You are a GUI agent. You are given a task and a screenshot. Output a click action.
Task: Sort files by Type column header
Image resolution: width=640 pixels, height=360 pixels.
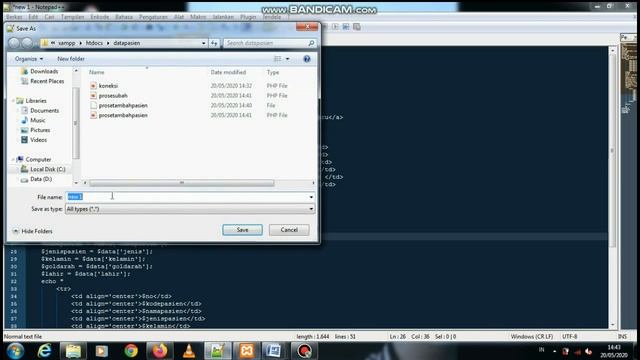coord(273,72)
